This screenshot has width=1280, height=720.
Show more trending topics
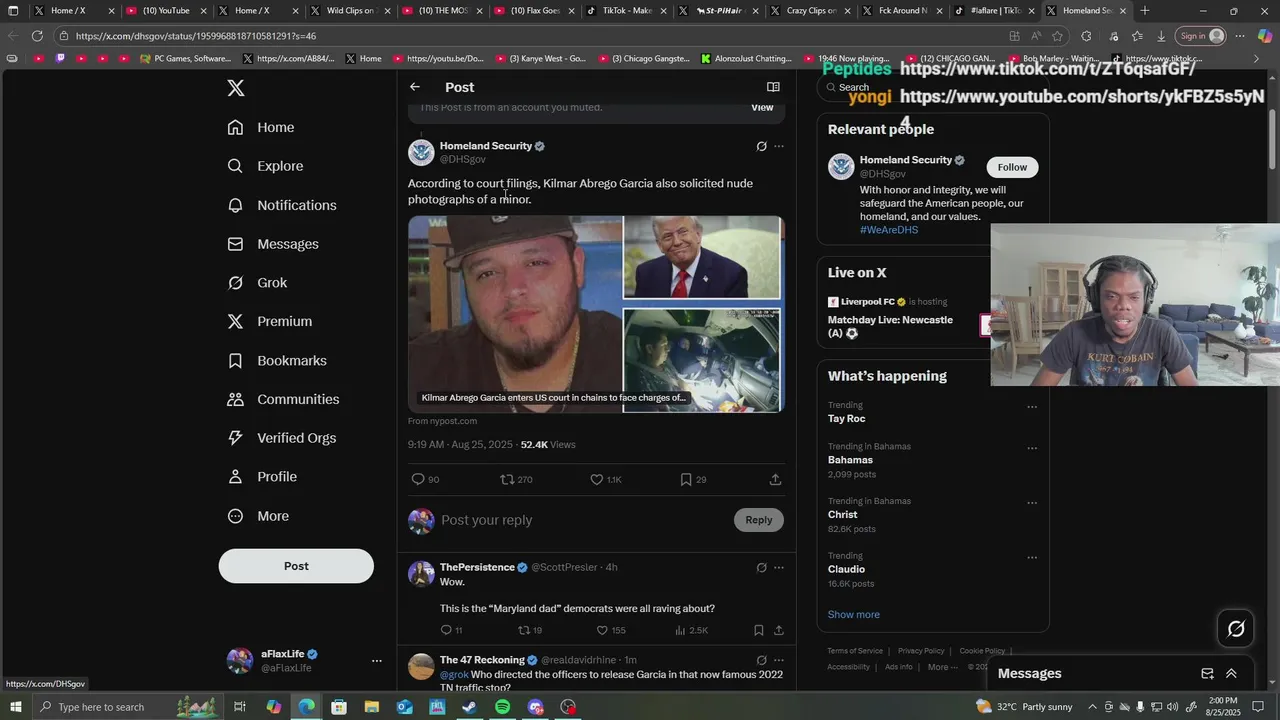point(854,614)
